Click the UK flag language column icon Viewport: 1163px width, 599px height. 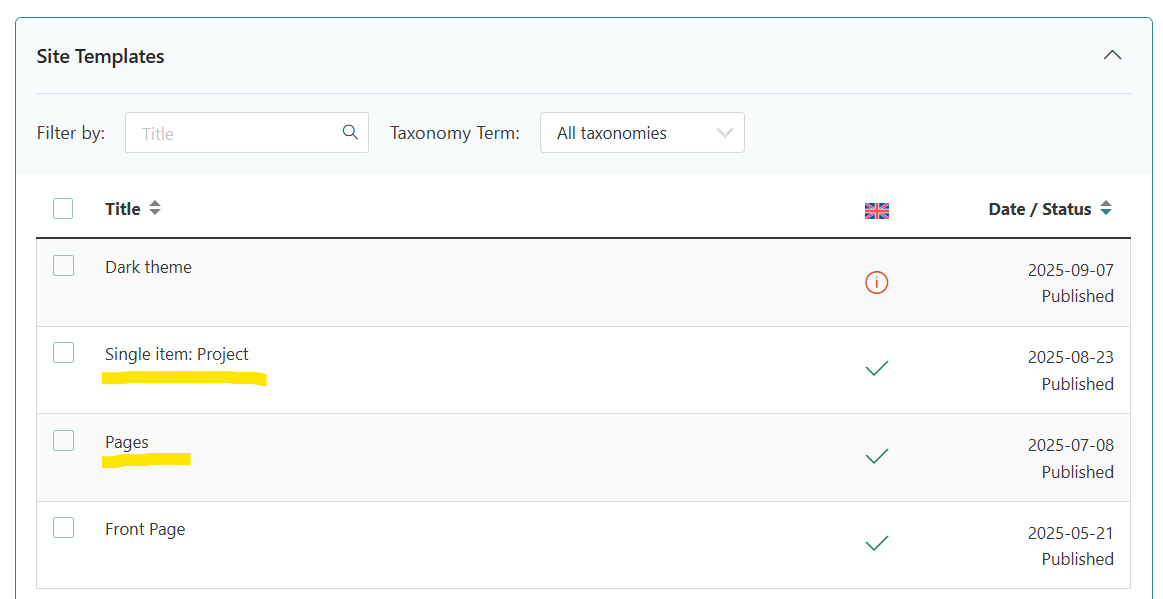(877, 210)
